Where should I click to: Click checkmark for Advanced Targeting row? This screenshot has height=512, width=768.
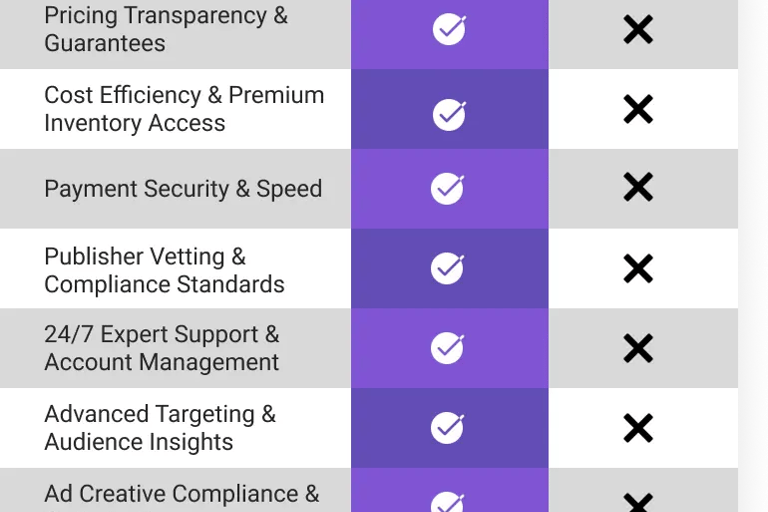448,428
